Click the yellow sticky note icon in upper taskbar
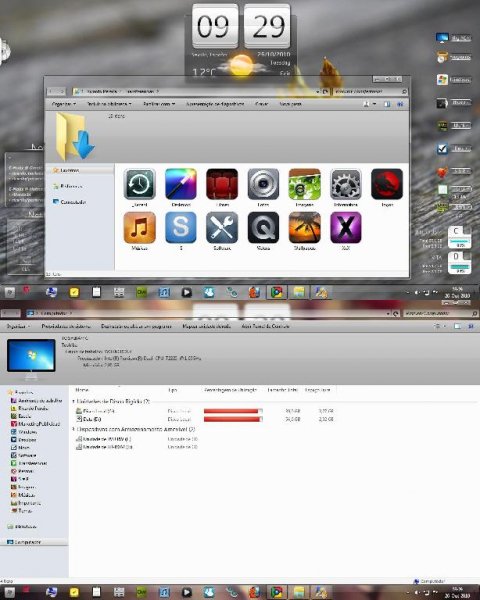Screen dimensions: 480x600 [x=74, y=292]
